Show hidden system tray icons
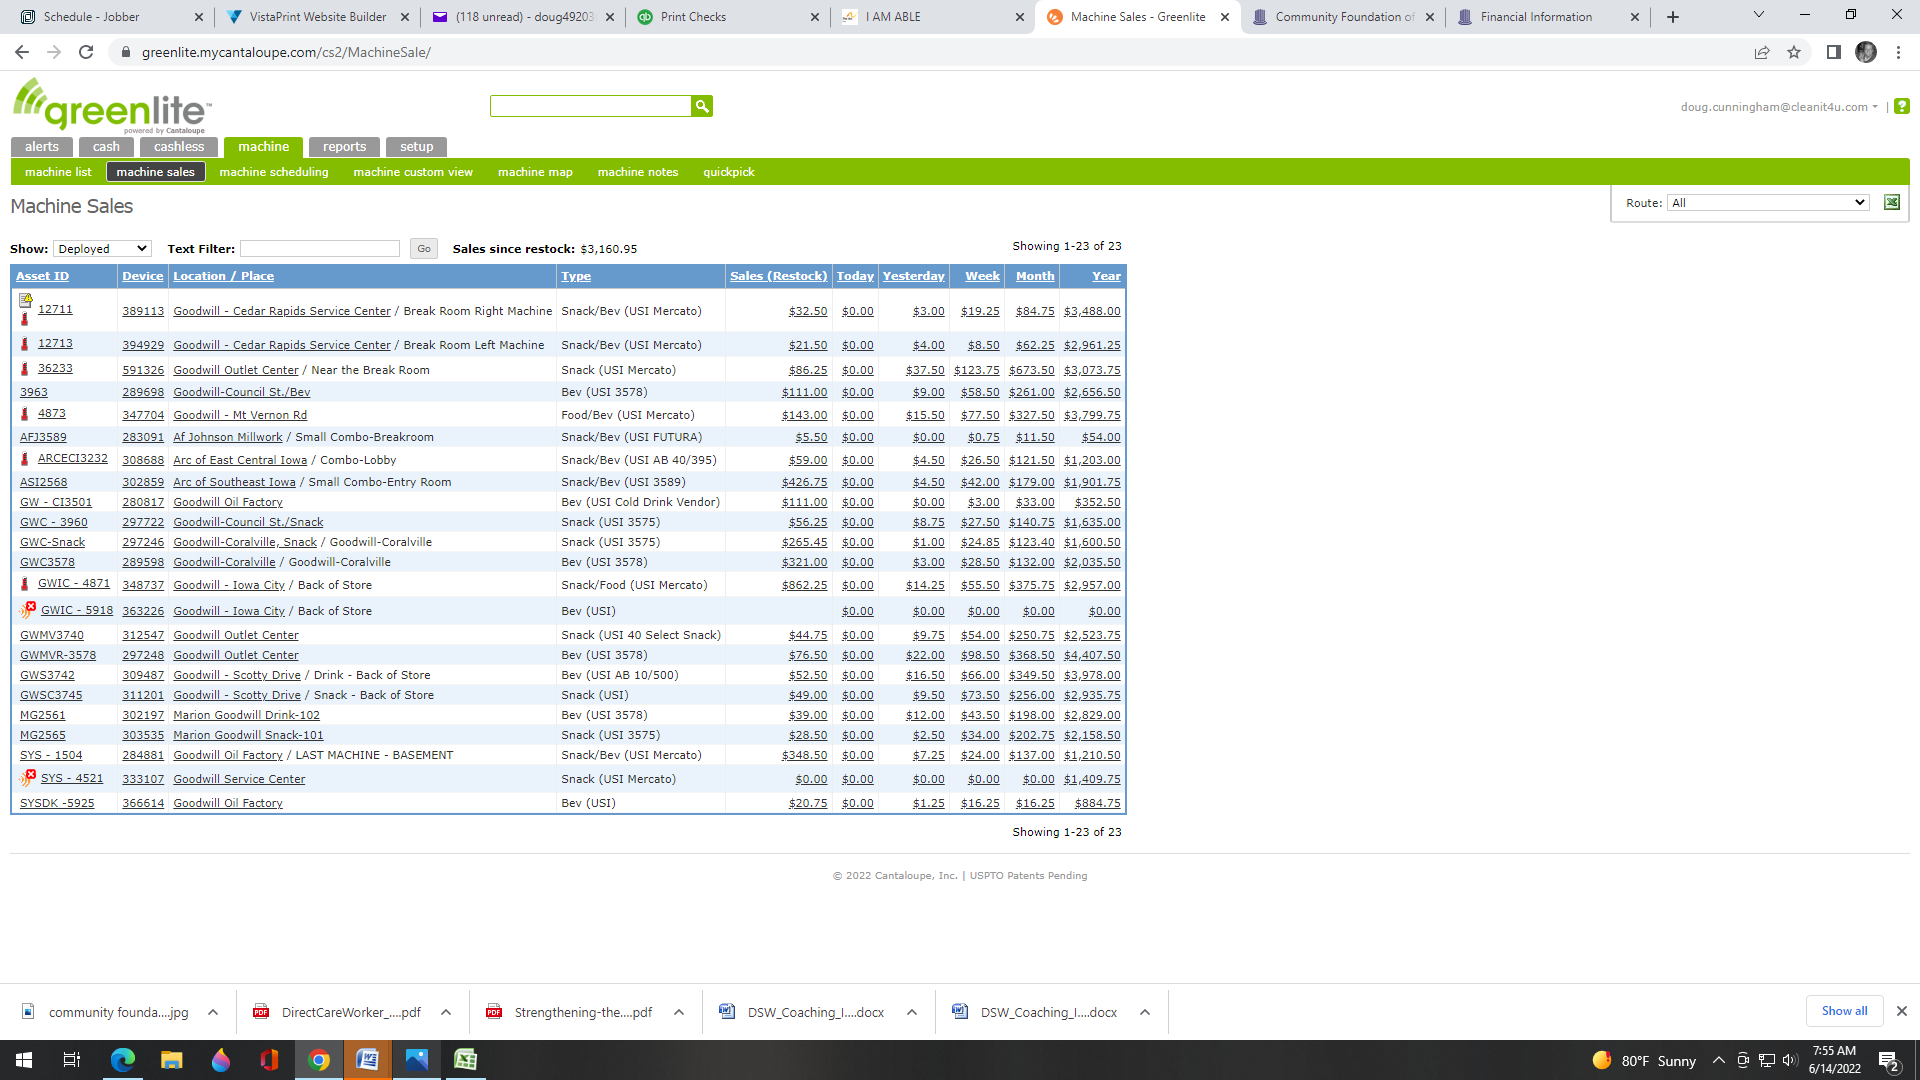This screenshot has width=1920, height=1080. (x=1718, y=1060)
